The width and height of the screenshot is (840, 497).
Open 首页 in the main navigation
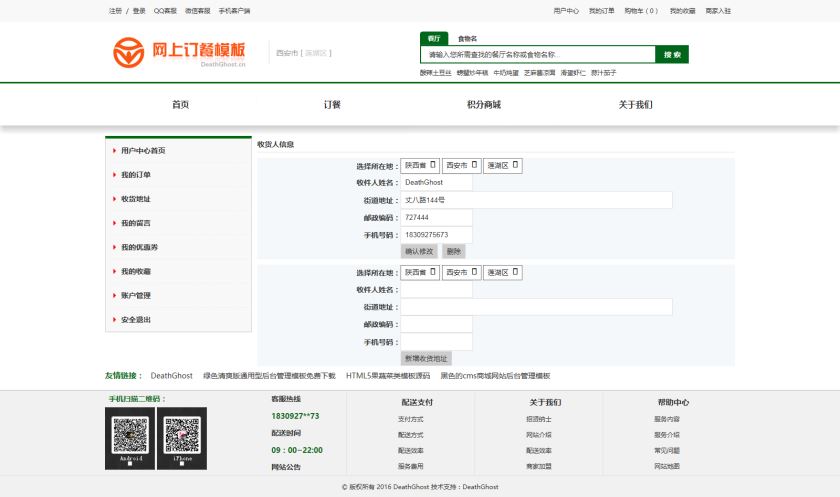pyautogui.click(x=181, y=104)
